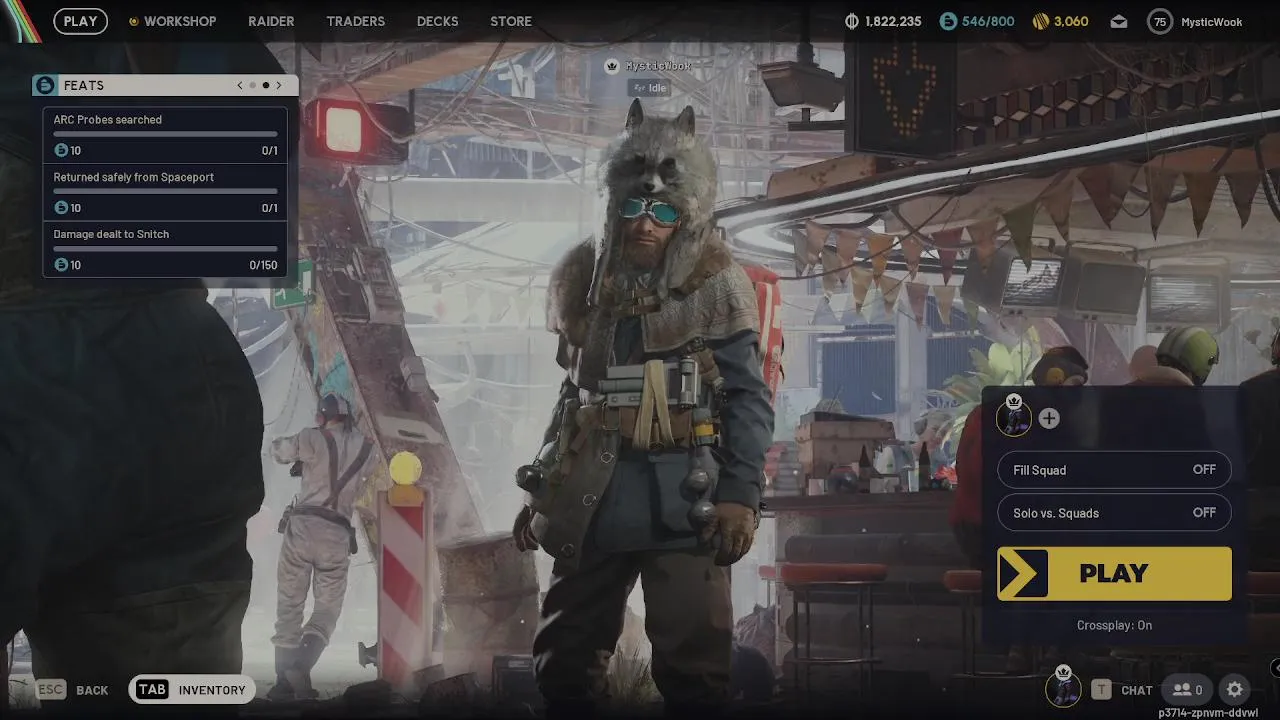Select the 'Damage dealt to Snitch' feat
The height and width of the screenshot is (720, 1280).
pos(165,249)
